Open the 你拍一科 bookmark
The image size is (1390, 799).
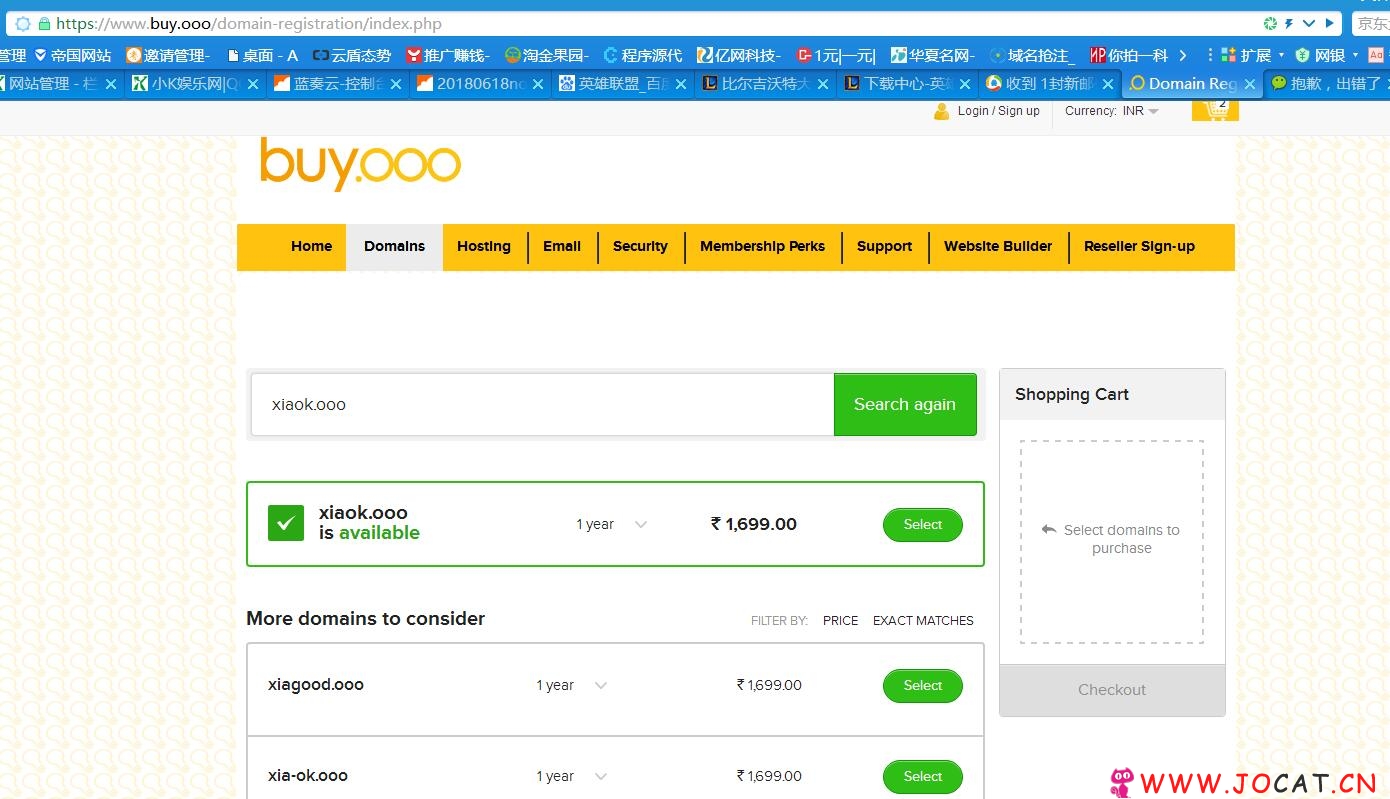pyautogui.click(x=1129, y=55)
